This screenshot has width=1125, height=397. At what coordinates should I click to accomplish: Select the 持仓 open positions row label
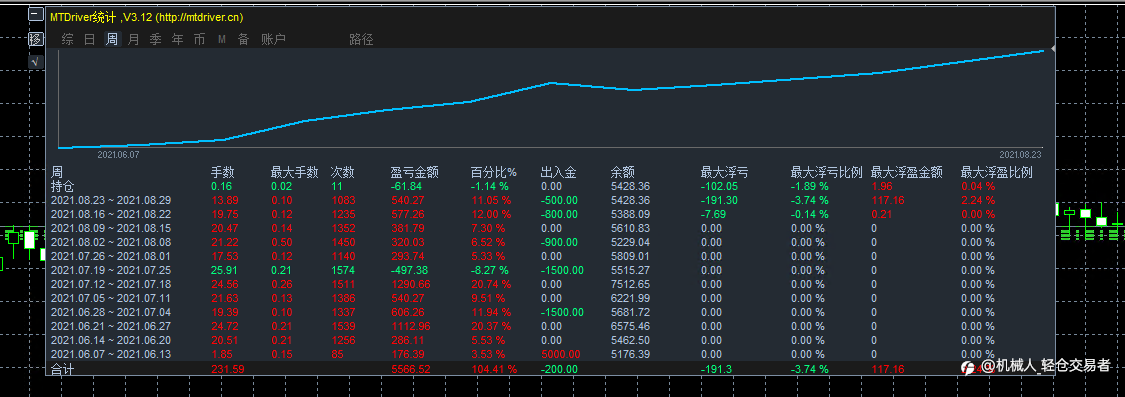click(63, 186)
